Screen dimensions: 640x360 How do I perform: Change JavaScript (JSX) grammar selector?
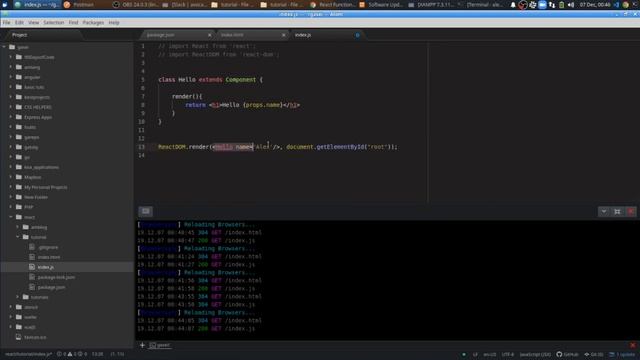[x=535, y=354]
